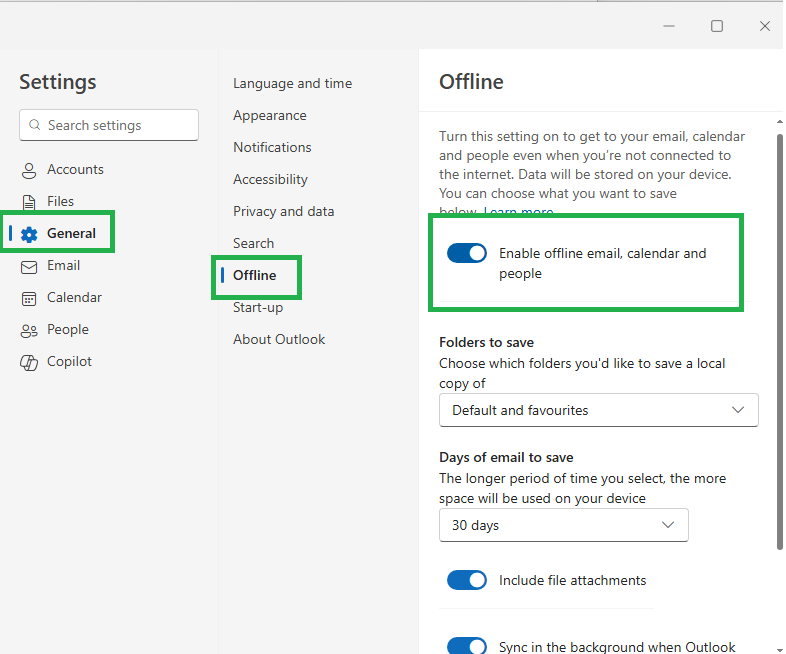This screenshot has height=654, width=786.
Task: Open Folders to save dropdown
Action: click(599, 410)
